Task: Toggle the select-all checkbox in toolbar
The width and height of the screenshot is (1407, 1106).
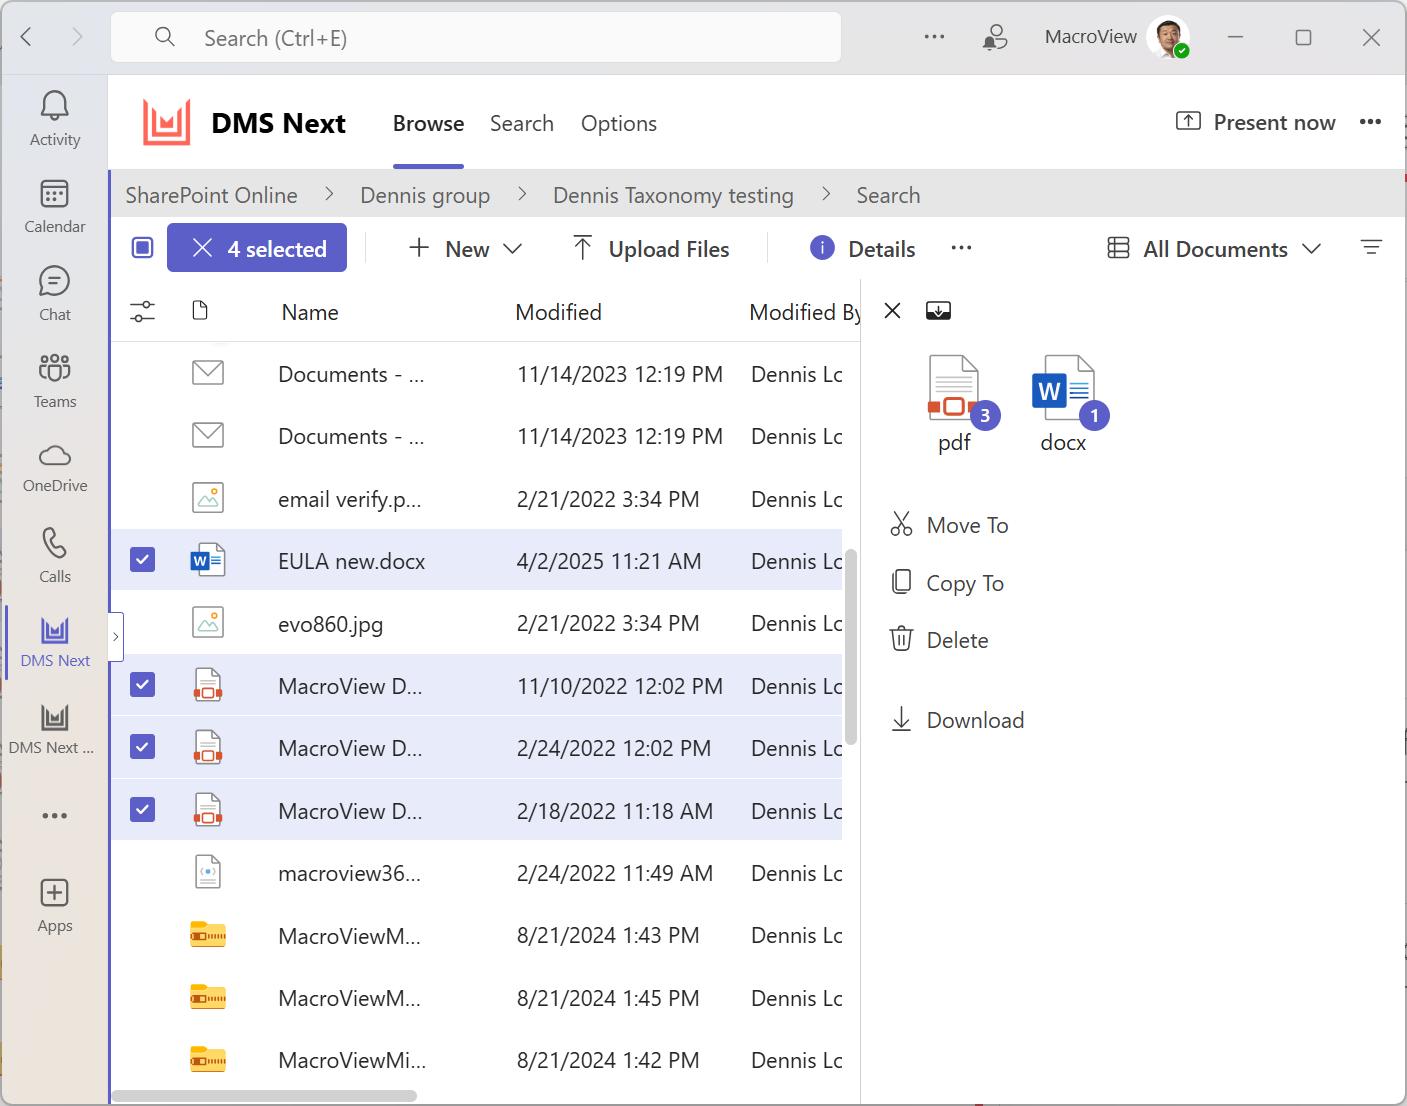Action: coord(143,247)
